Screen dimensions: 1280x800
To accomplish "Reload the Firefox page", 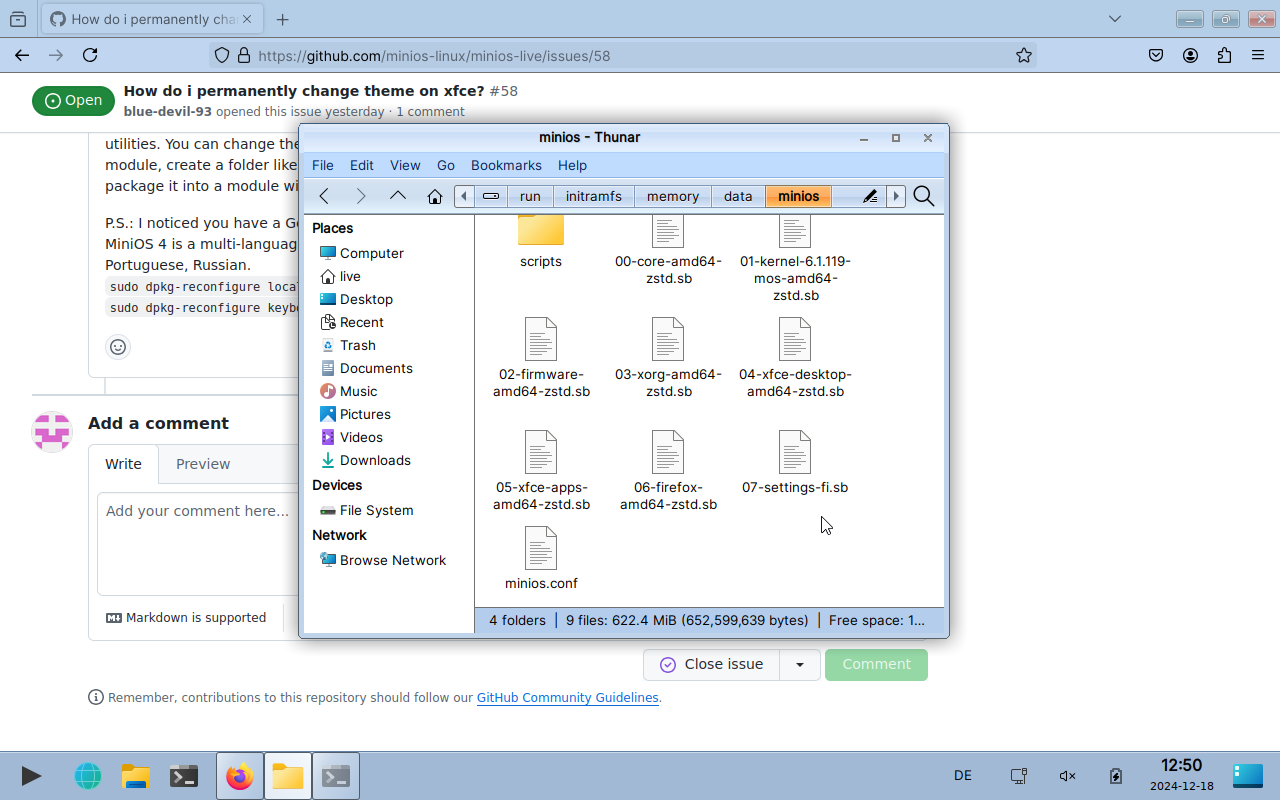I will (x=90, y=56).
